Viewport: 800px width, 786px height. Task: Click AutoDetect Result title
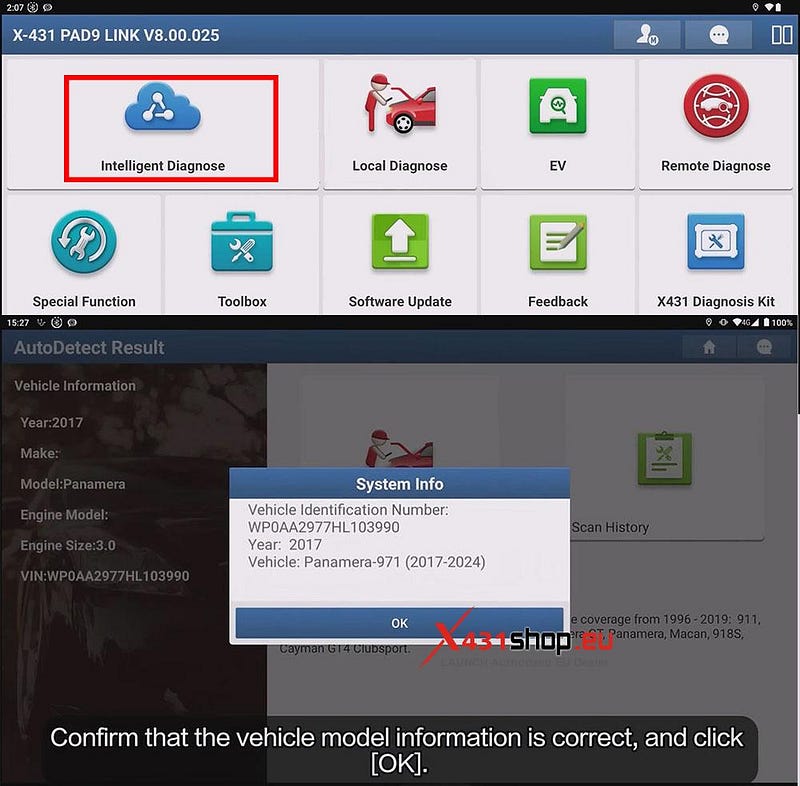[x=89, y=347]
